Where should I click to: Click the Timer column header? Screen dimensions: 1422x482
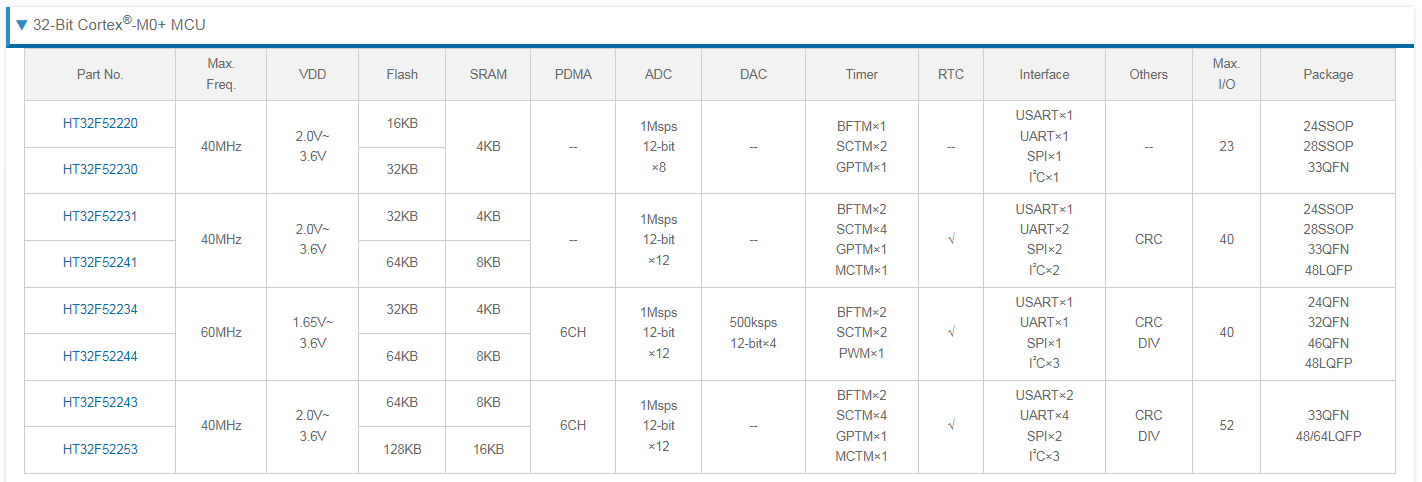pos(861,74)
